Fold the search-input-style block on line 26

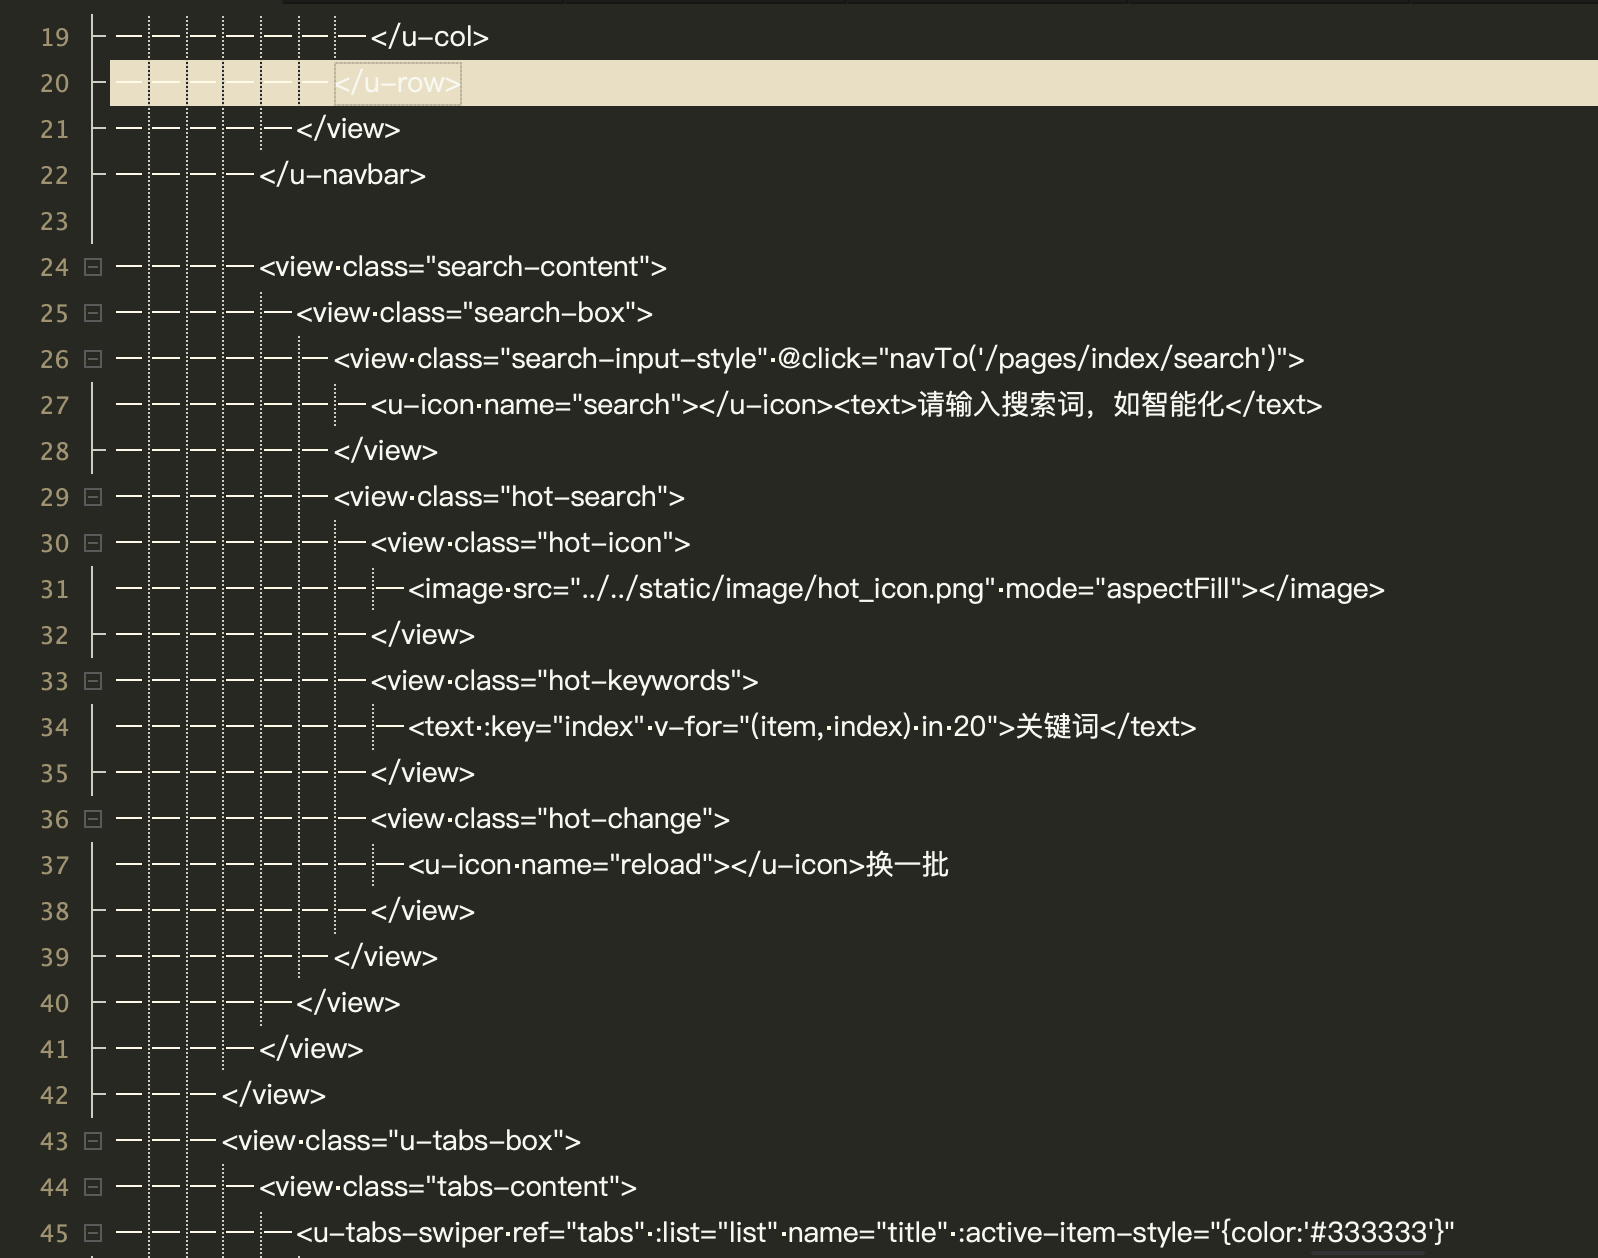pyautogui.click(x=93, y=359)
